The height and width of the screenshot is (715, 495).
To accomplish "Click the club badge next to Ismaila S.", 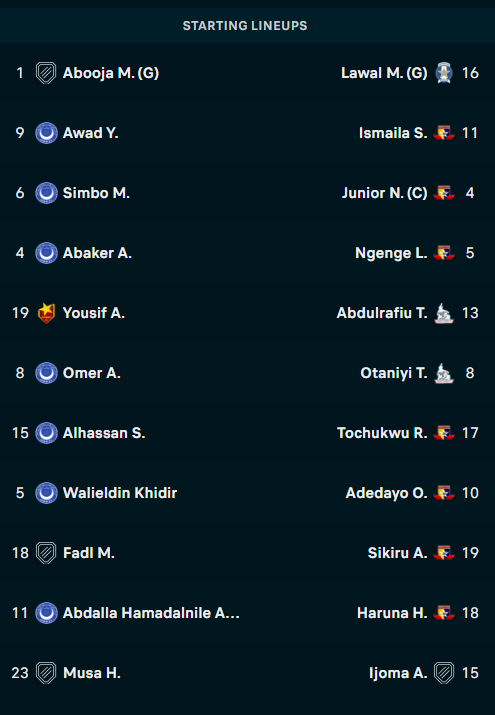I will tap(443, 133).
